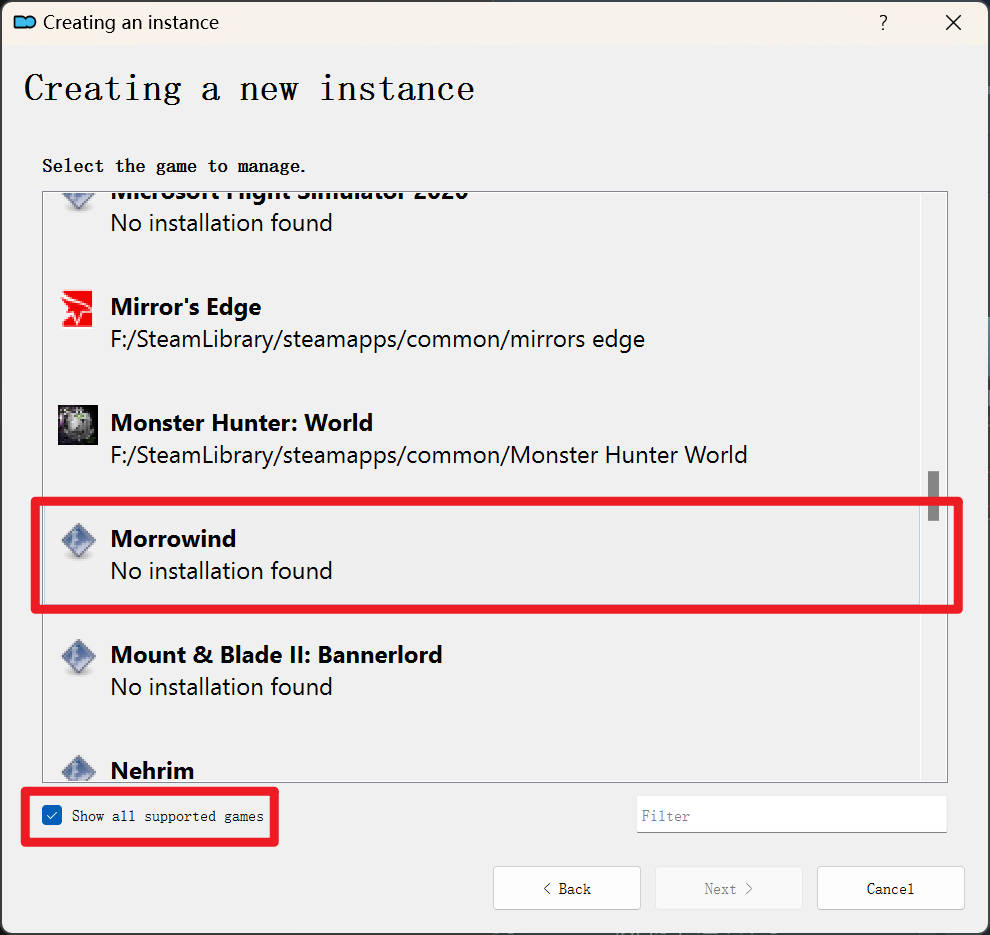Click the Filter input field
990x935 pixels.
(792, 815)
